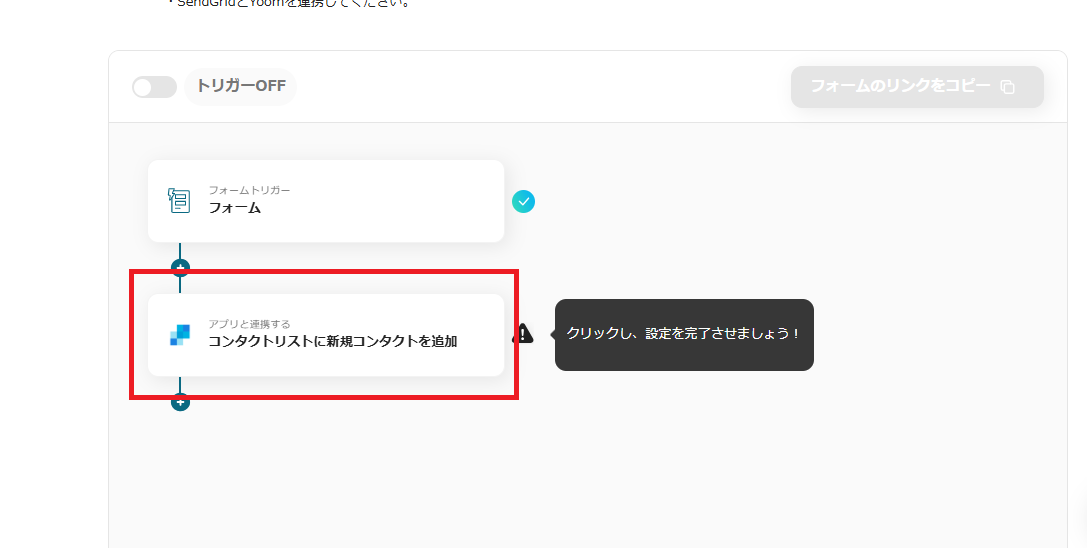Screen dimensions: 1087x548
Task: Add step with plus below SendGrid card
Action: tap(180, 402)
